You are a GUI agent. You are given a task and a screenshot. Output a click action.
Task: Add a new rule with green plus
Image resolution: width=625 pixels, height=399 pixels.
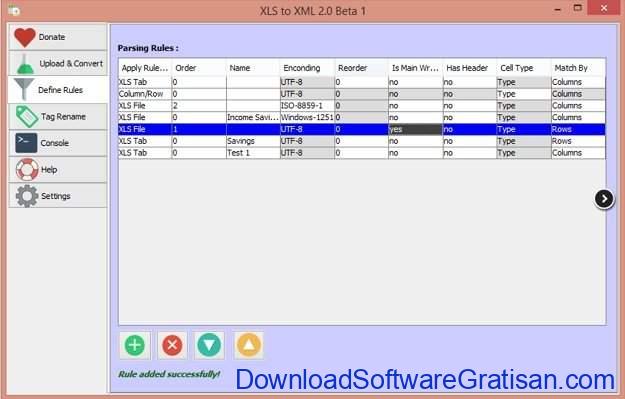(135, 345)
